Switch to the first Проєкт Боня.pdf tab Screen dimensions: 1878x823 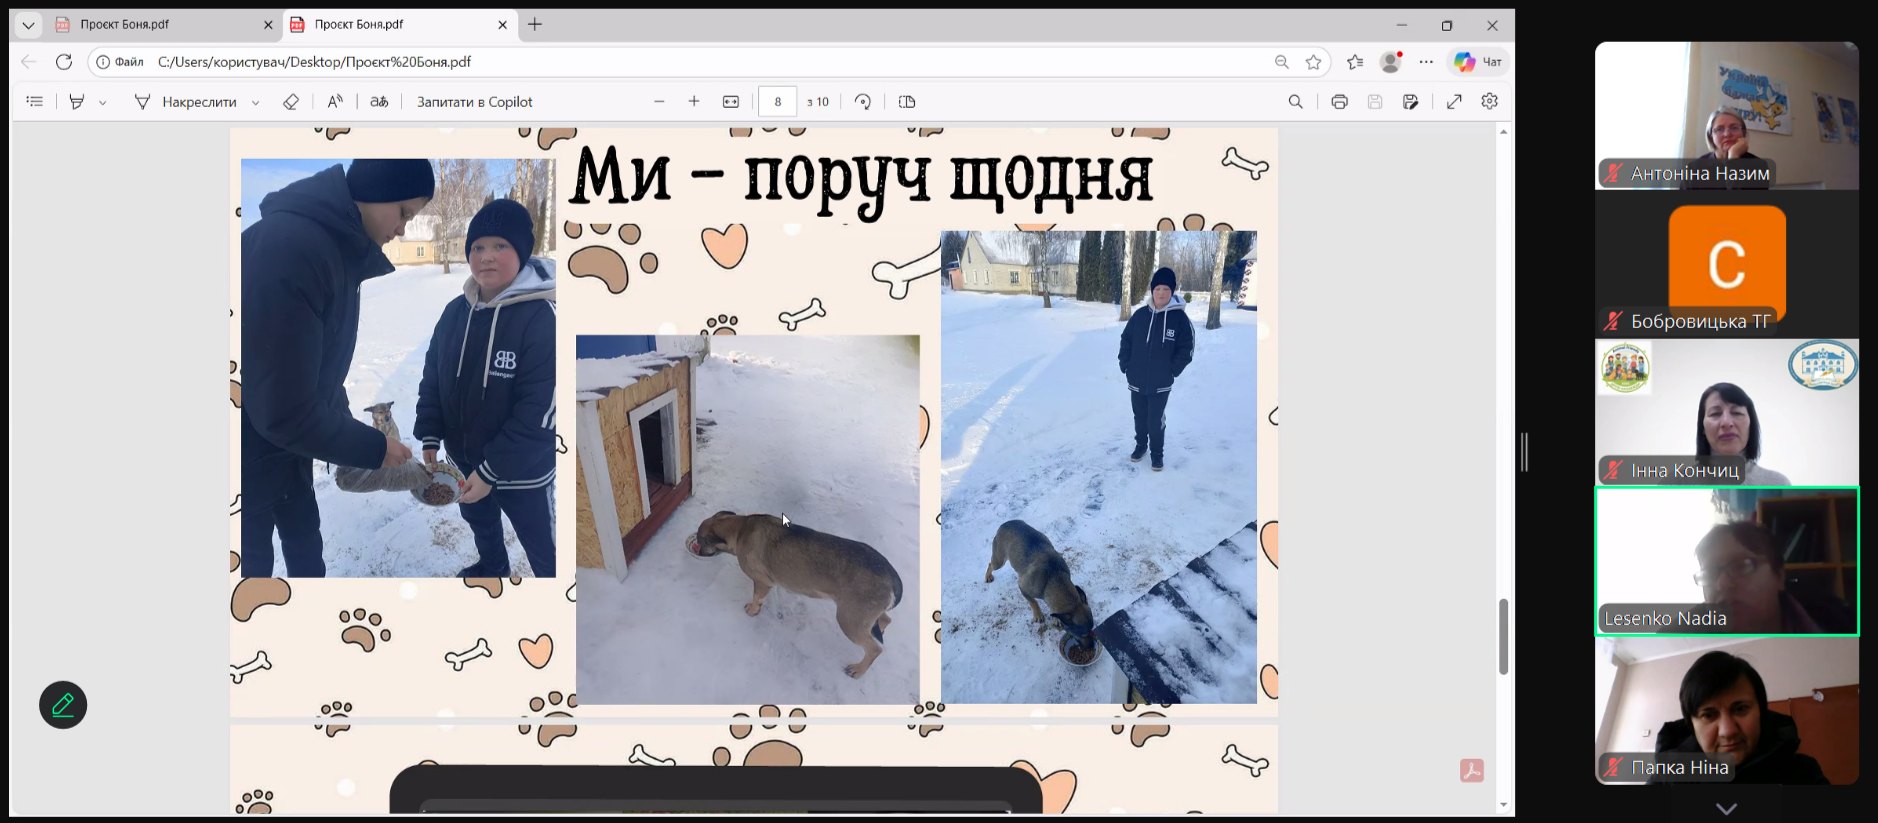[x=160, y=25]
